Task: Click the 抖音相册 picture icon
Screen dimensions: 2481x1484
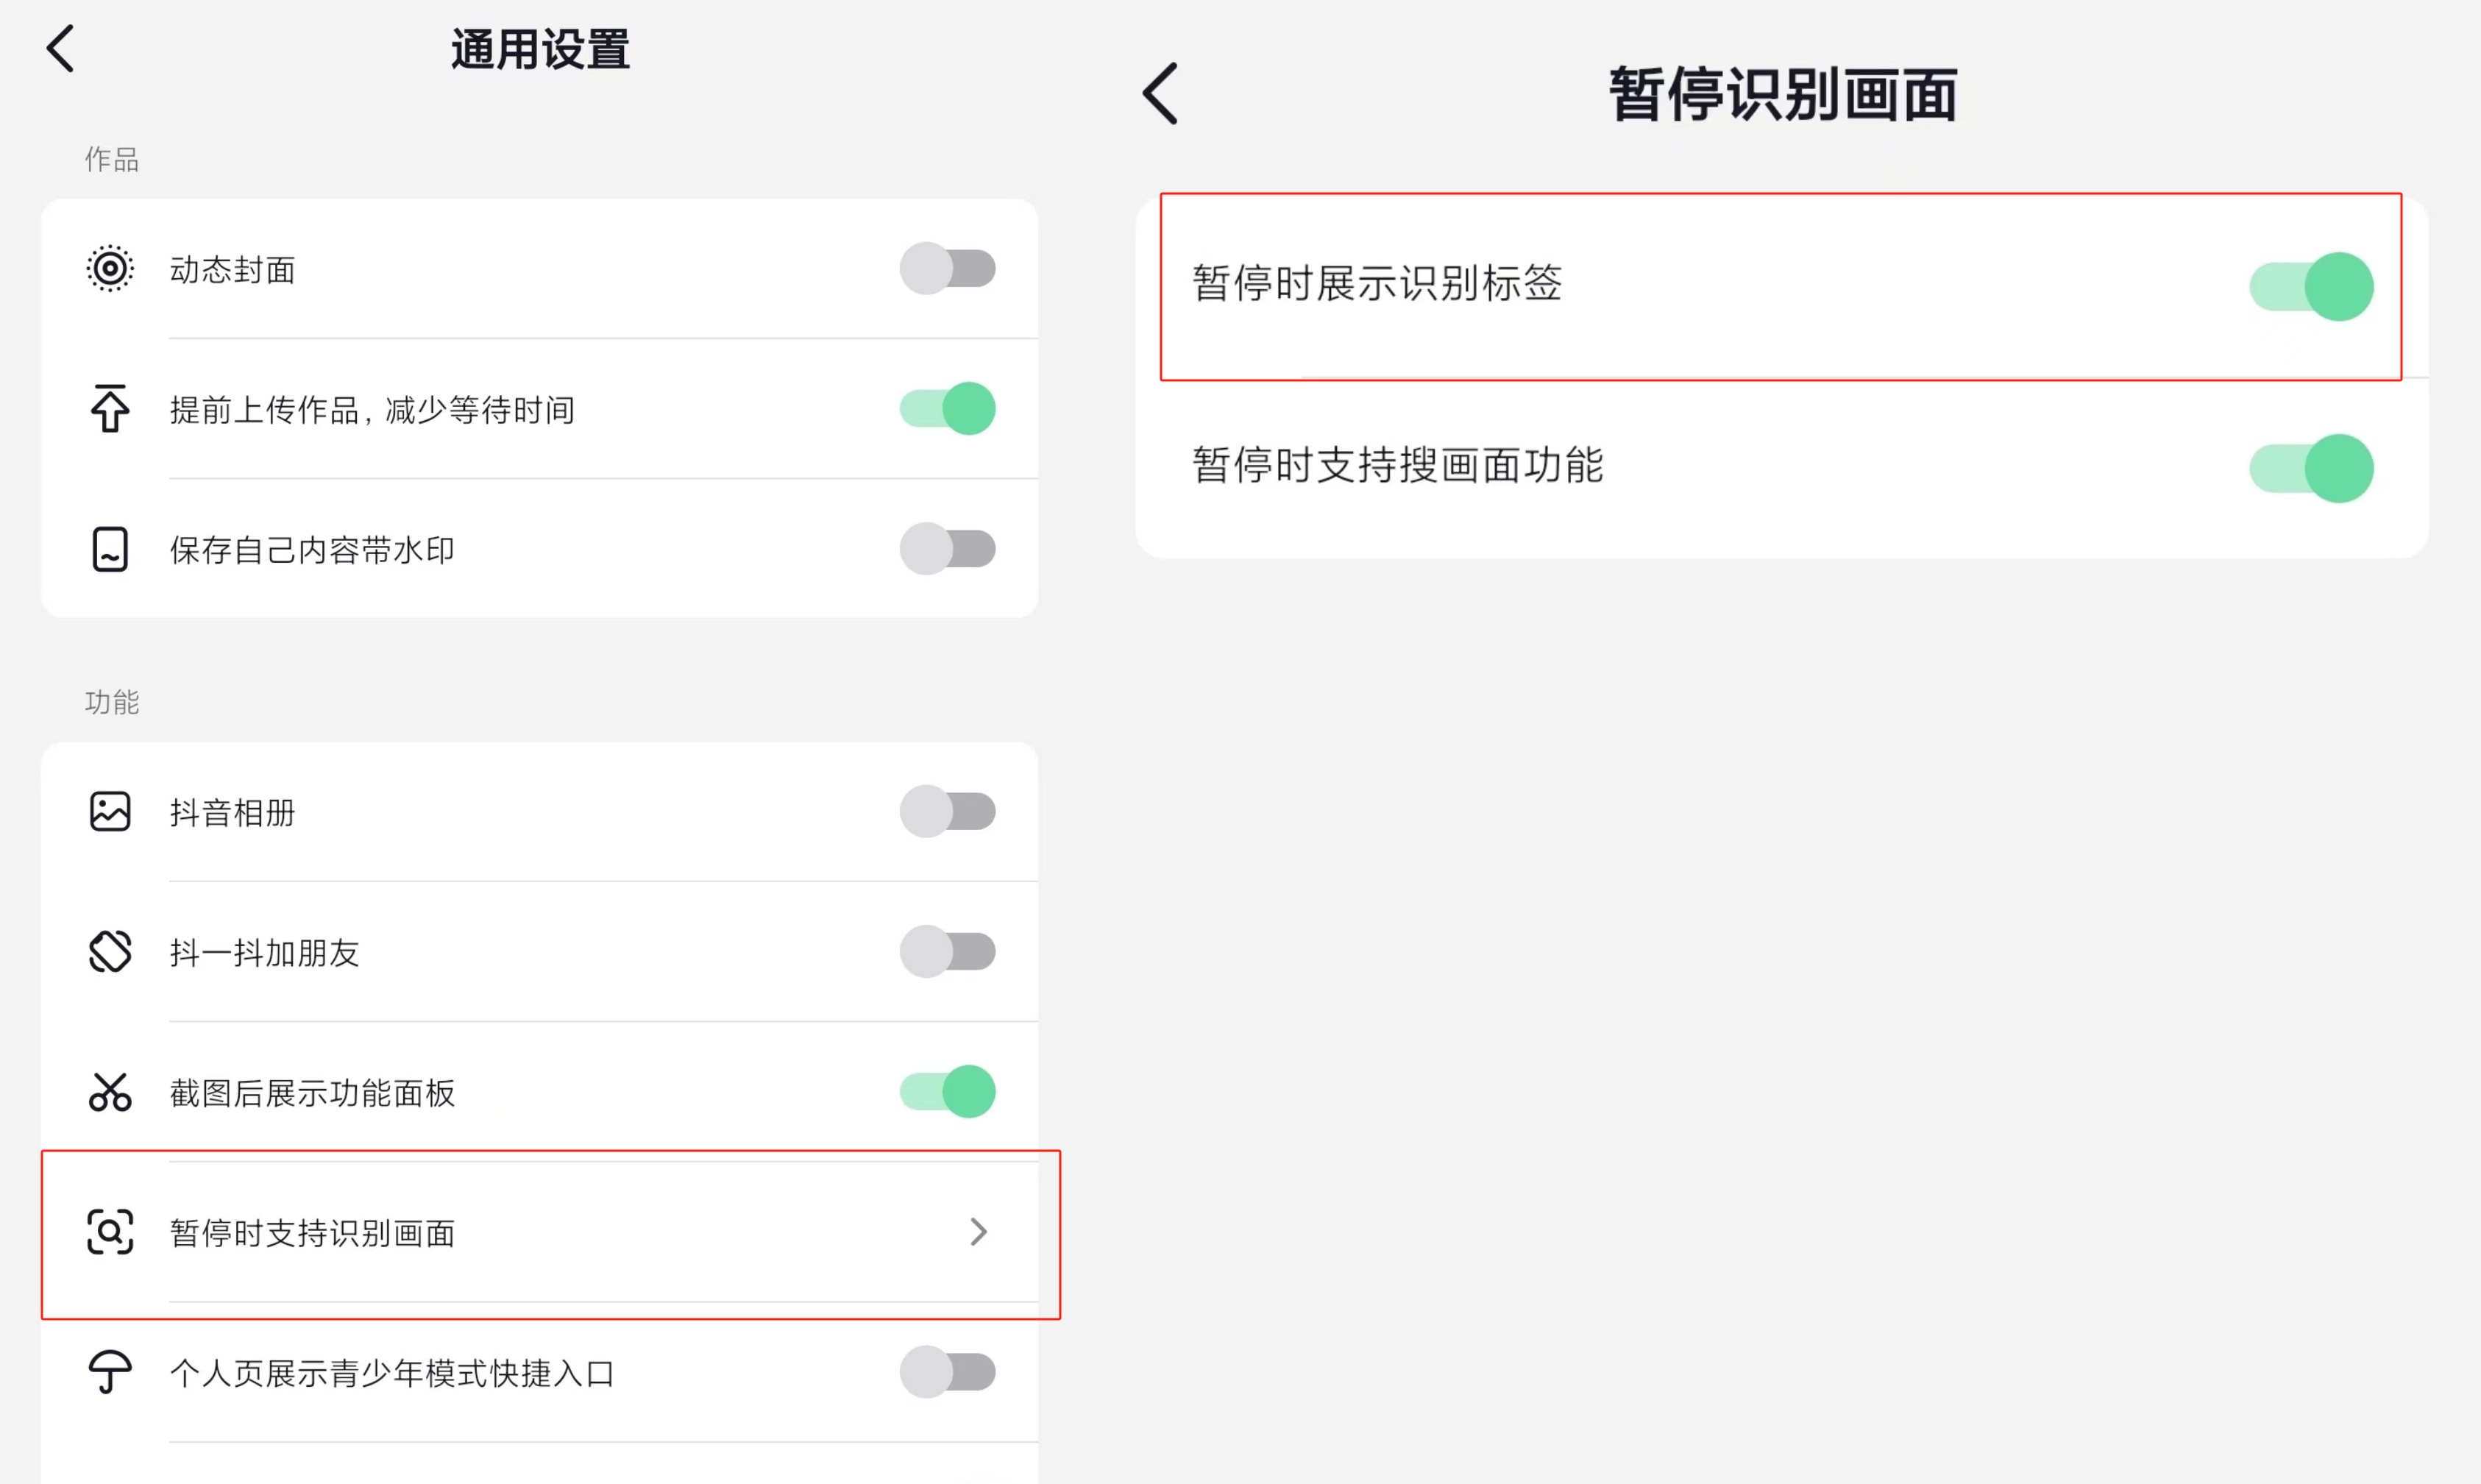Action: tap(110, 811)
